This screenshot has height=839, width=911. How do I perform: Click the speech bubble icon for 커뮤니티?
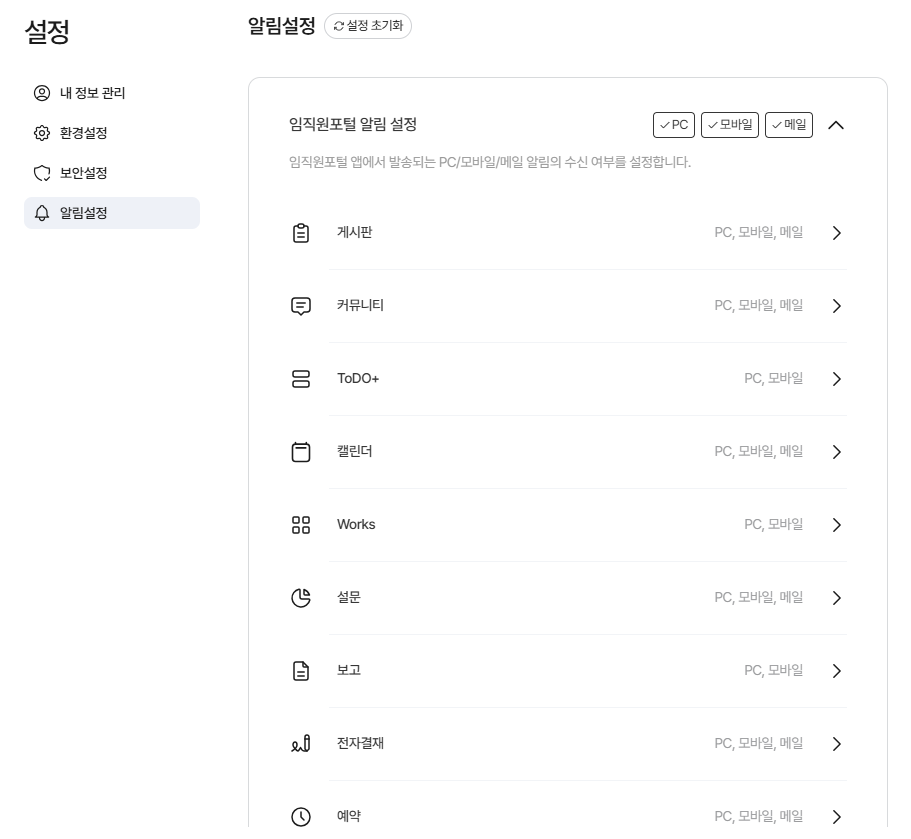click(301, 306)
